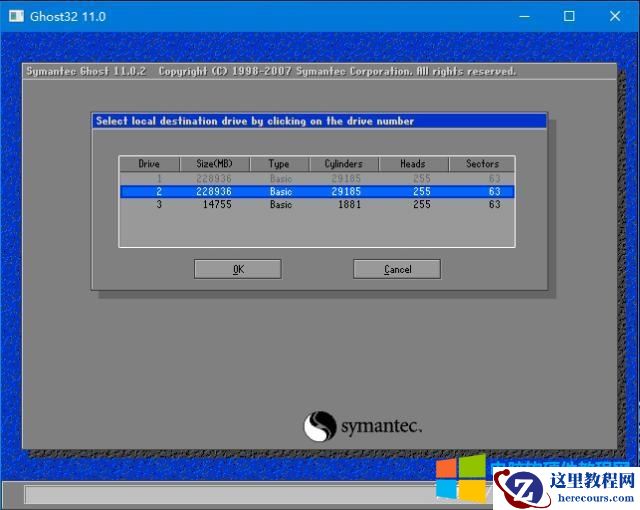Click the Ghost32 window title bar icon
Image resolution: width=640 pixels, height=510 pixels.
tap(16, 16)
